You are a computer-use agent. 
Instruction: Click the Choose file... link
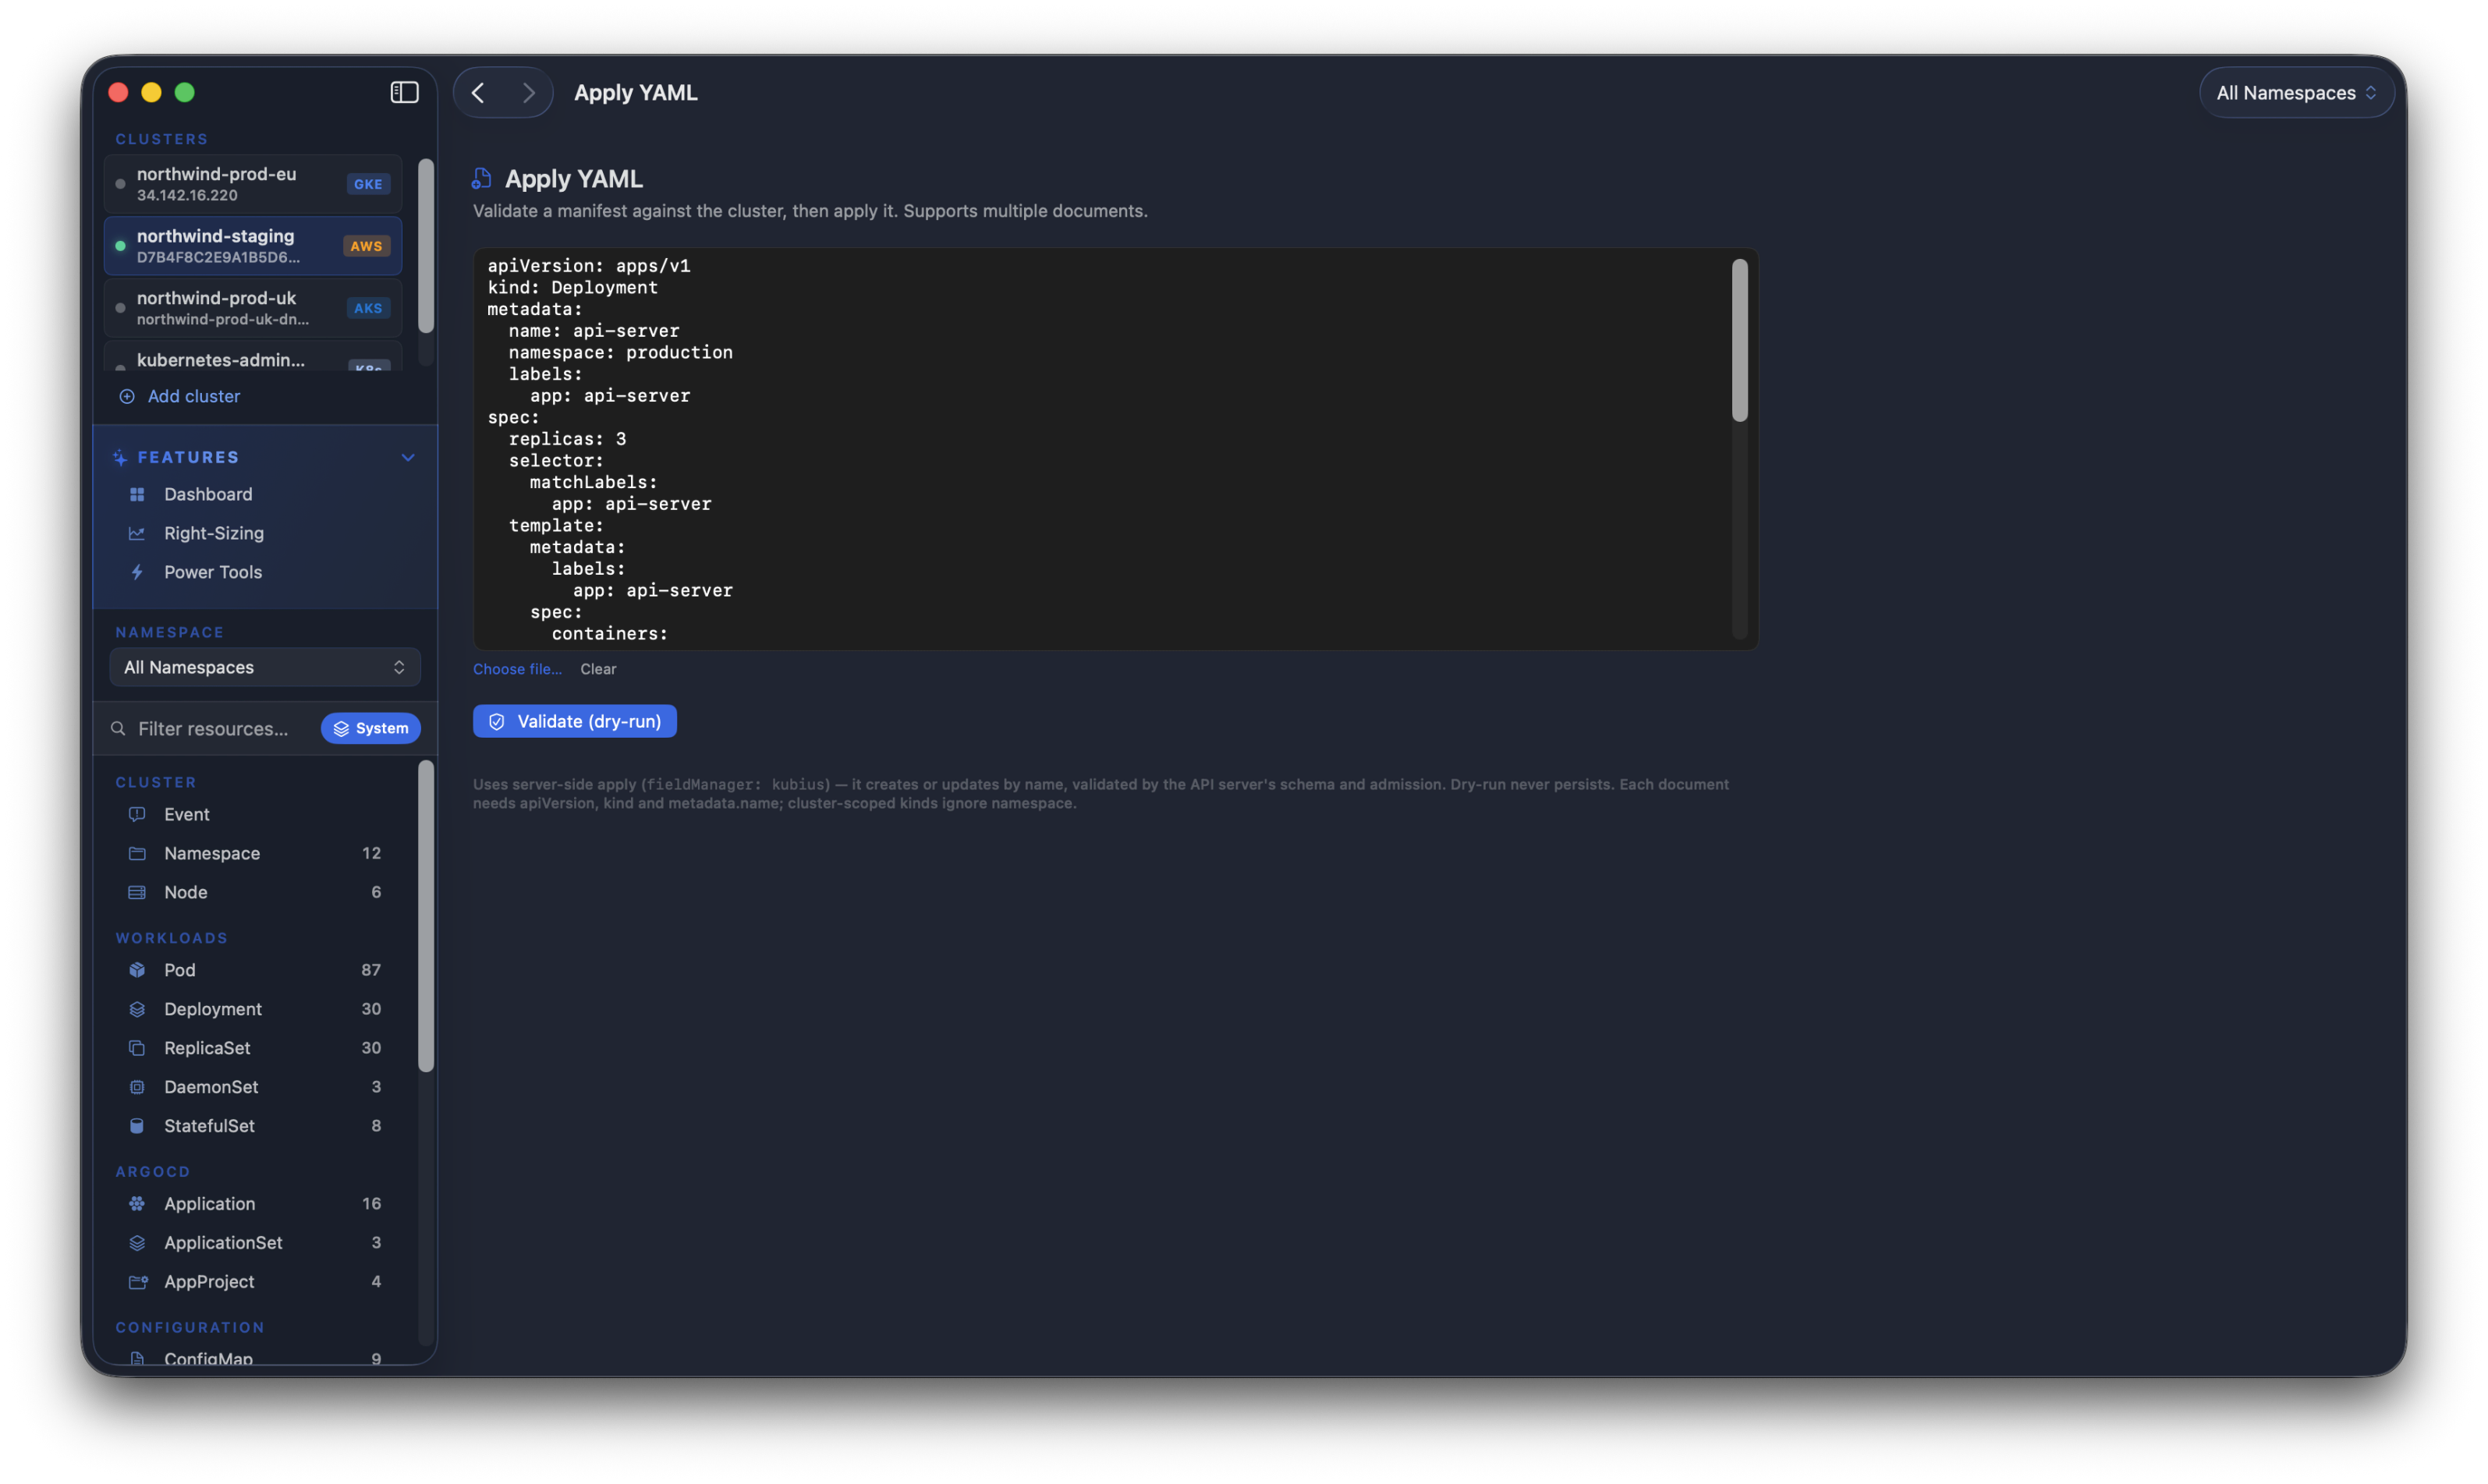click(x=517, y=669)
